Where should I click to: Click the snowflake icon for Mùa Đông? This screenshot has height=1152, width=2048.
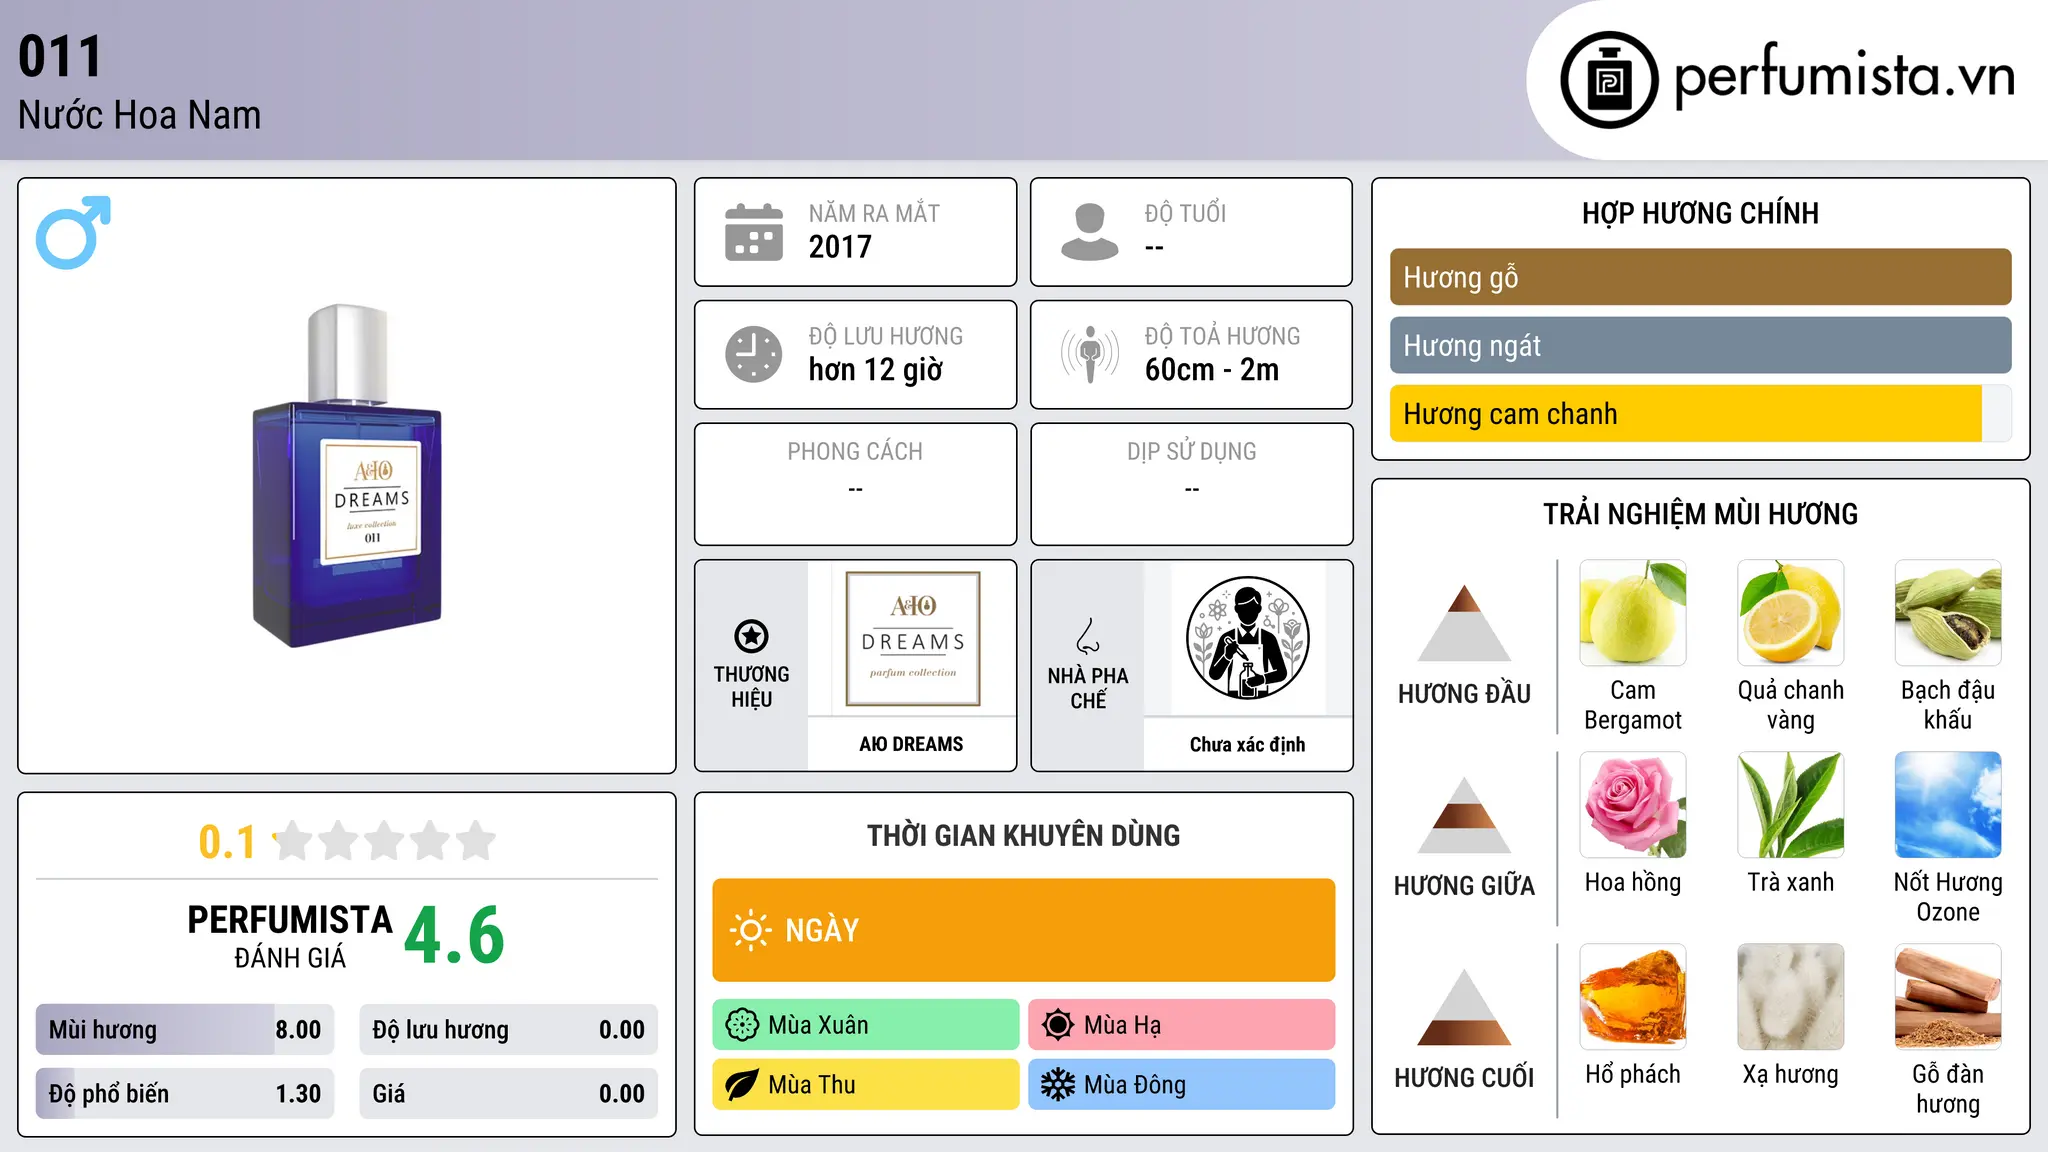point(1057,1085)
